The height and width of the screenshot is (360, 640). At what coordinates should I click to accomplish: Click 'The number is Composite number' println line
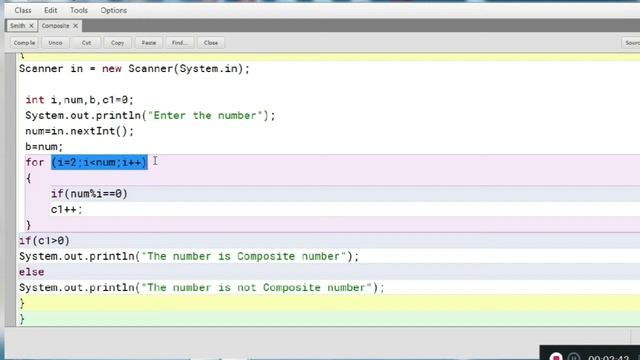(189, 256)
